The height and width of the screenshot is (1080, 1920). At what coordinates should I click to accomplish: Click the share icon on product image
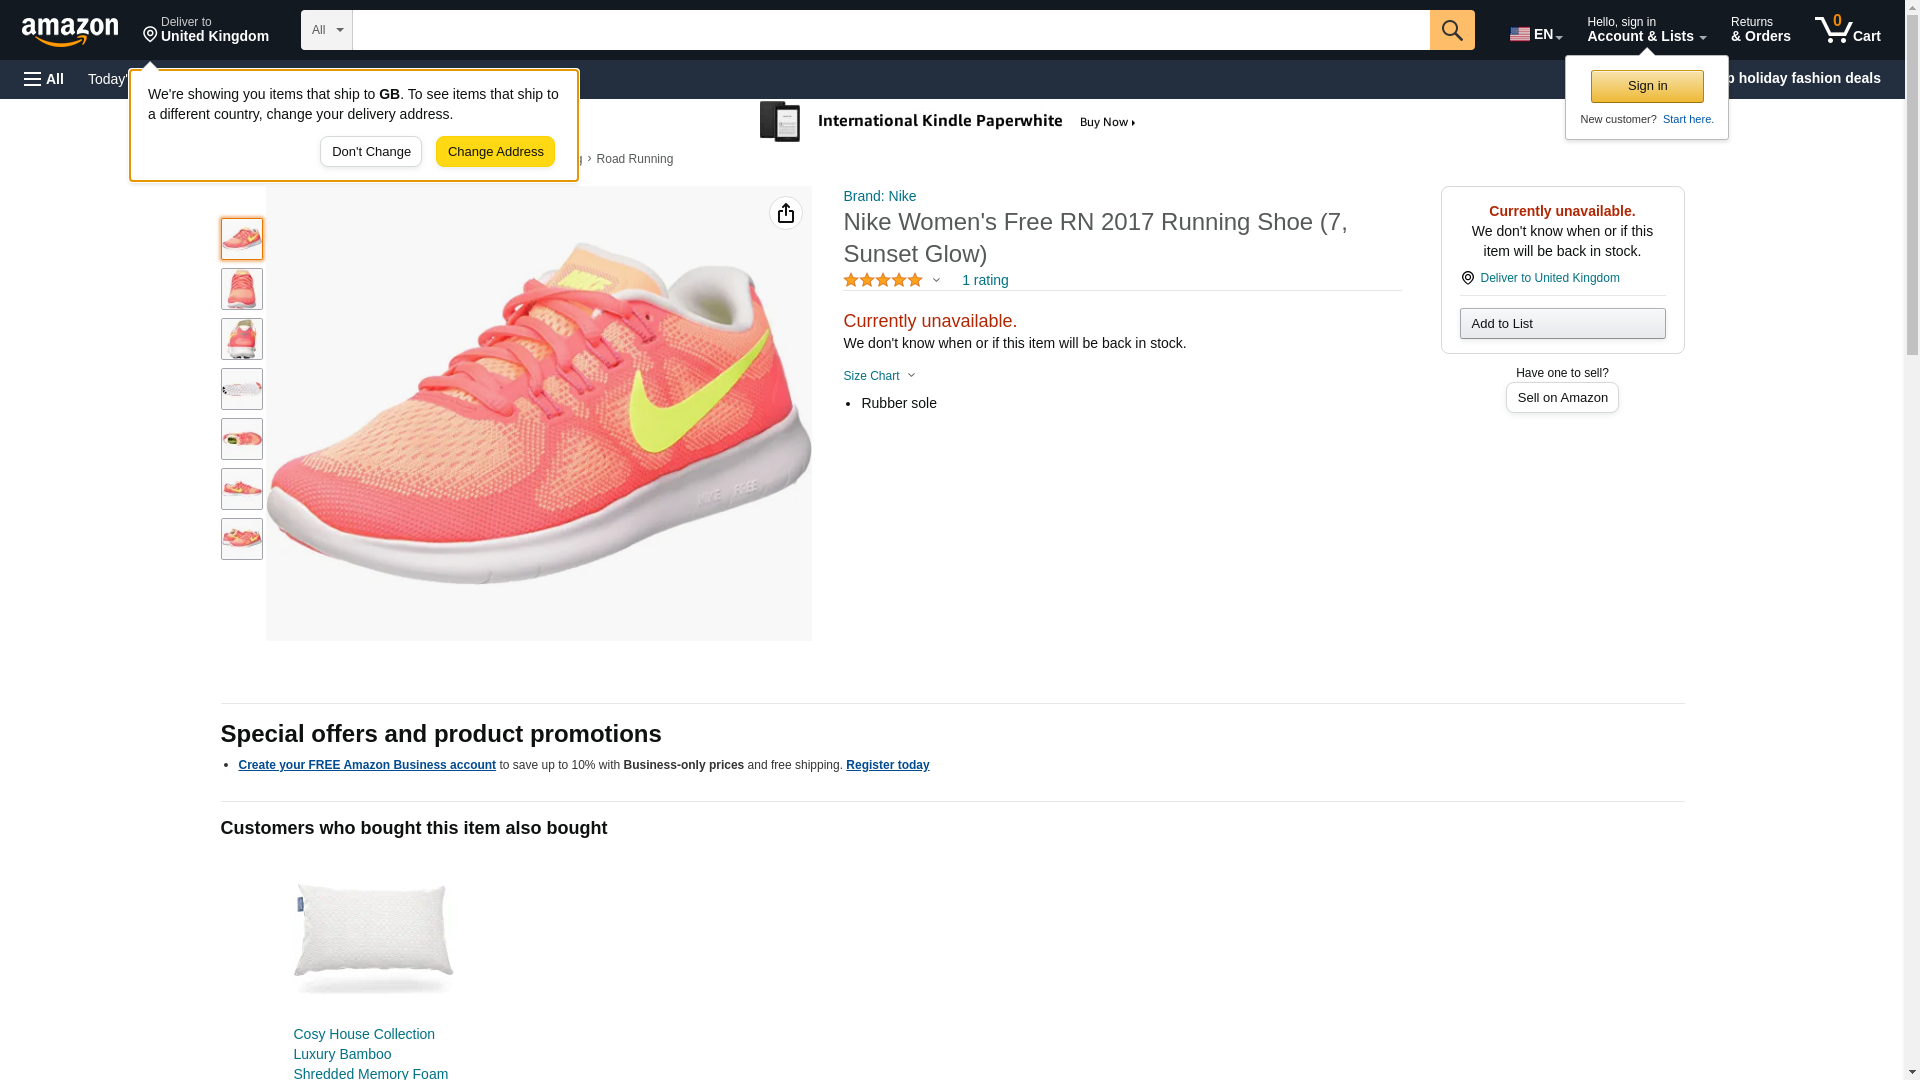(785, 213)
